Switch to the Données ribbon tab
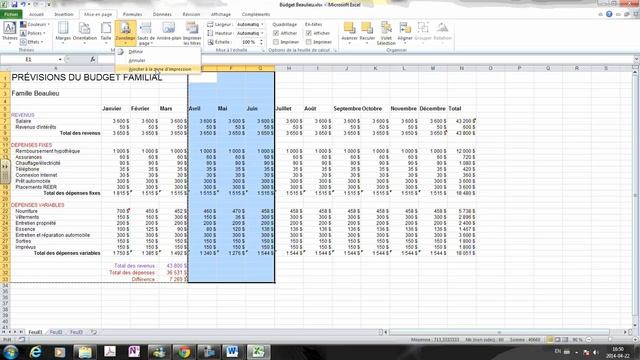640x360 pixels. click(162, 14)
